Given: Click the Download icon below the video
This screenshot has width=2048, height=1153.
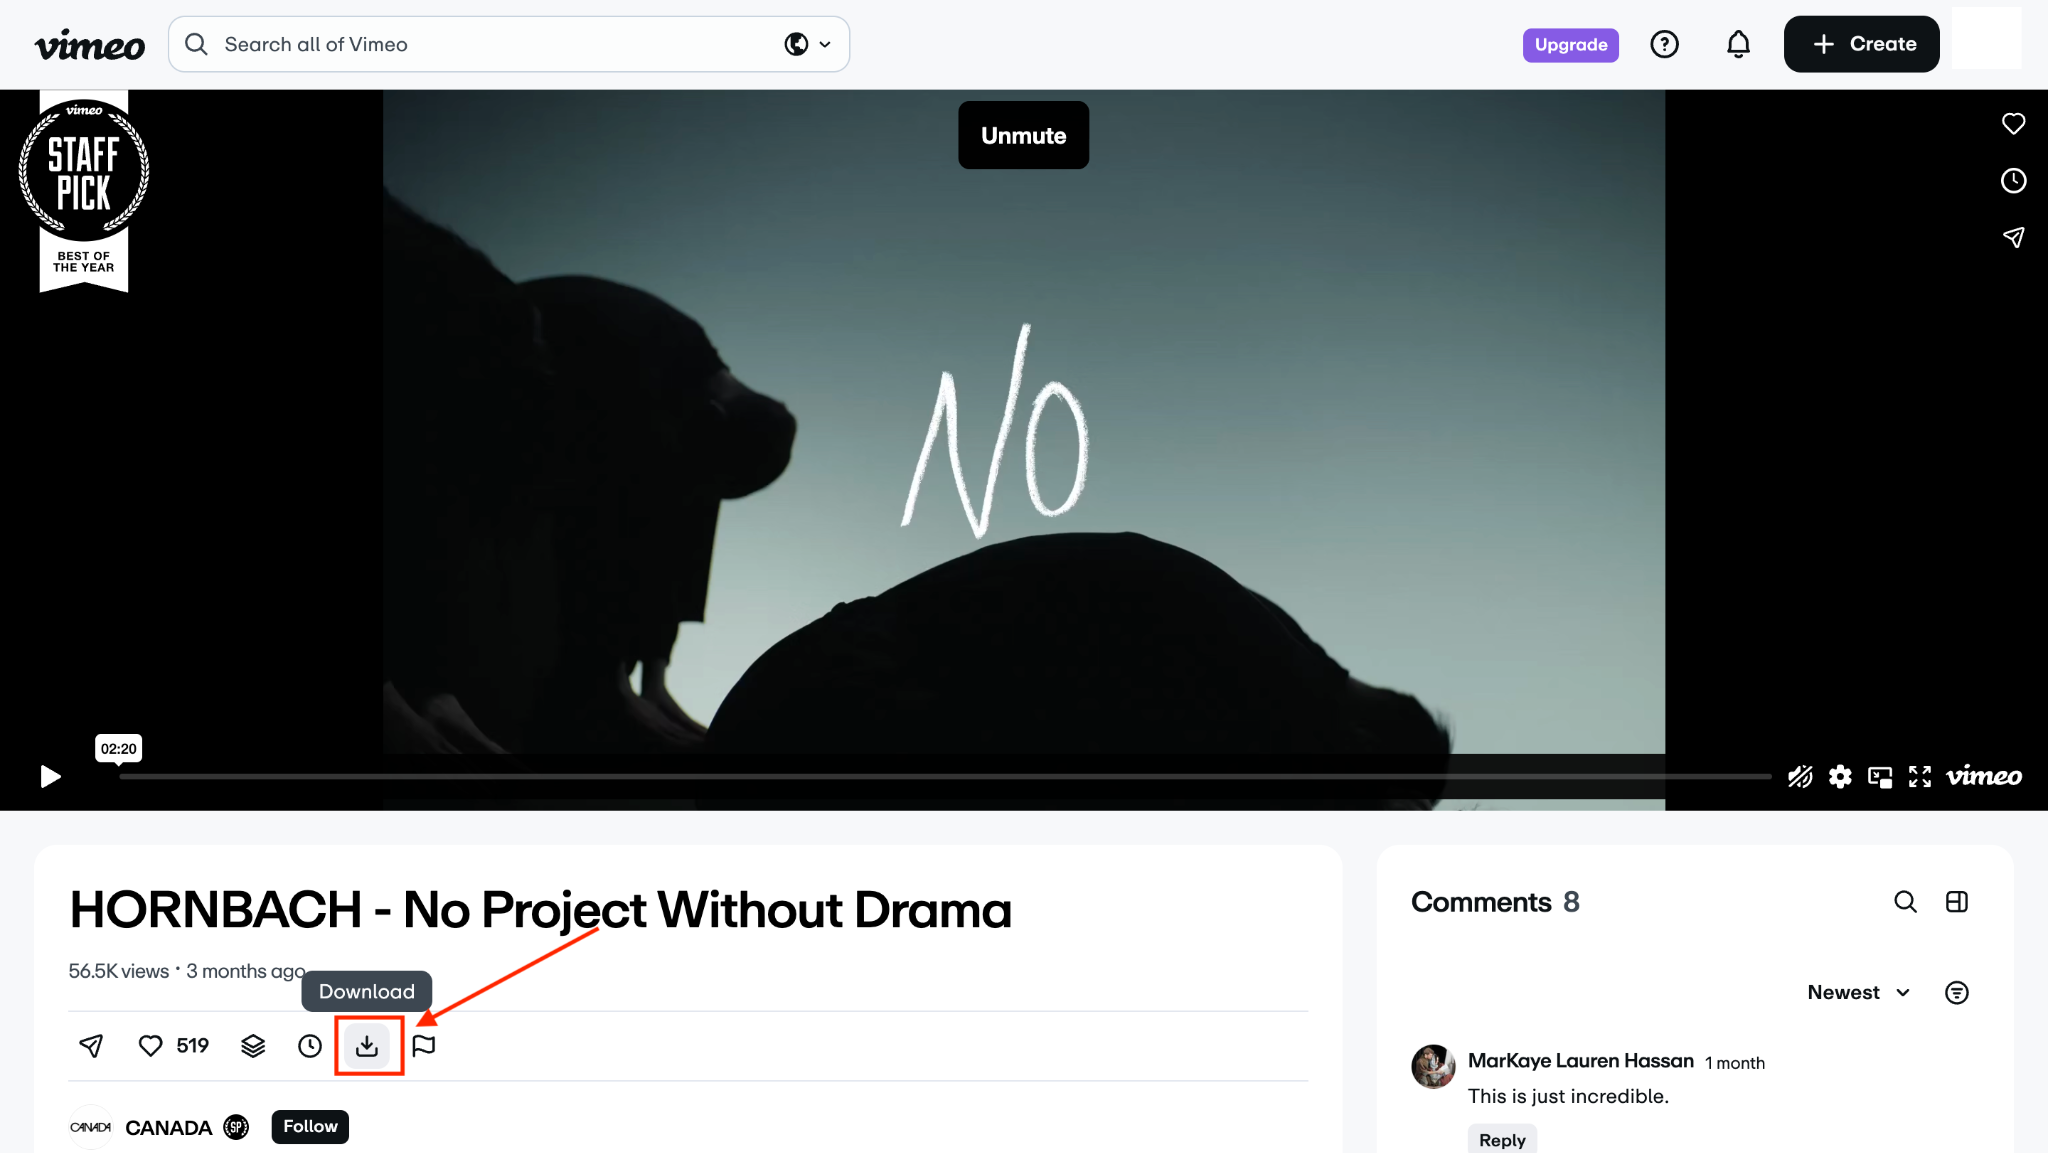Looking at the screenshot, I should (368, 1045).
